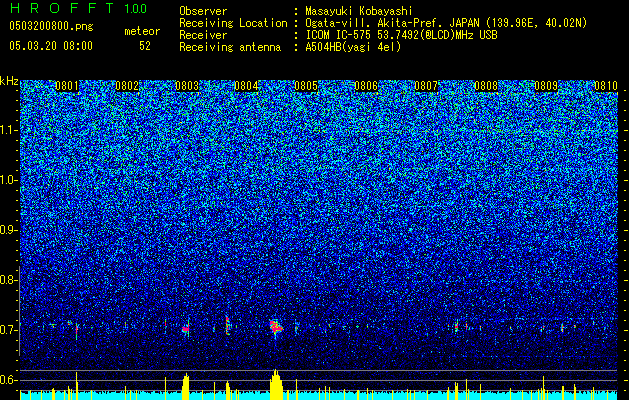This screenshot has height=400, width=629.
Task: Click the large red echo after 0804
Action: coord(276,327)
